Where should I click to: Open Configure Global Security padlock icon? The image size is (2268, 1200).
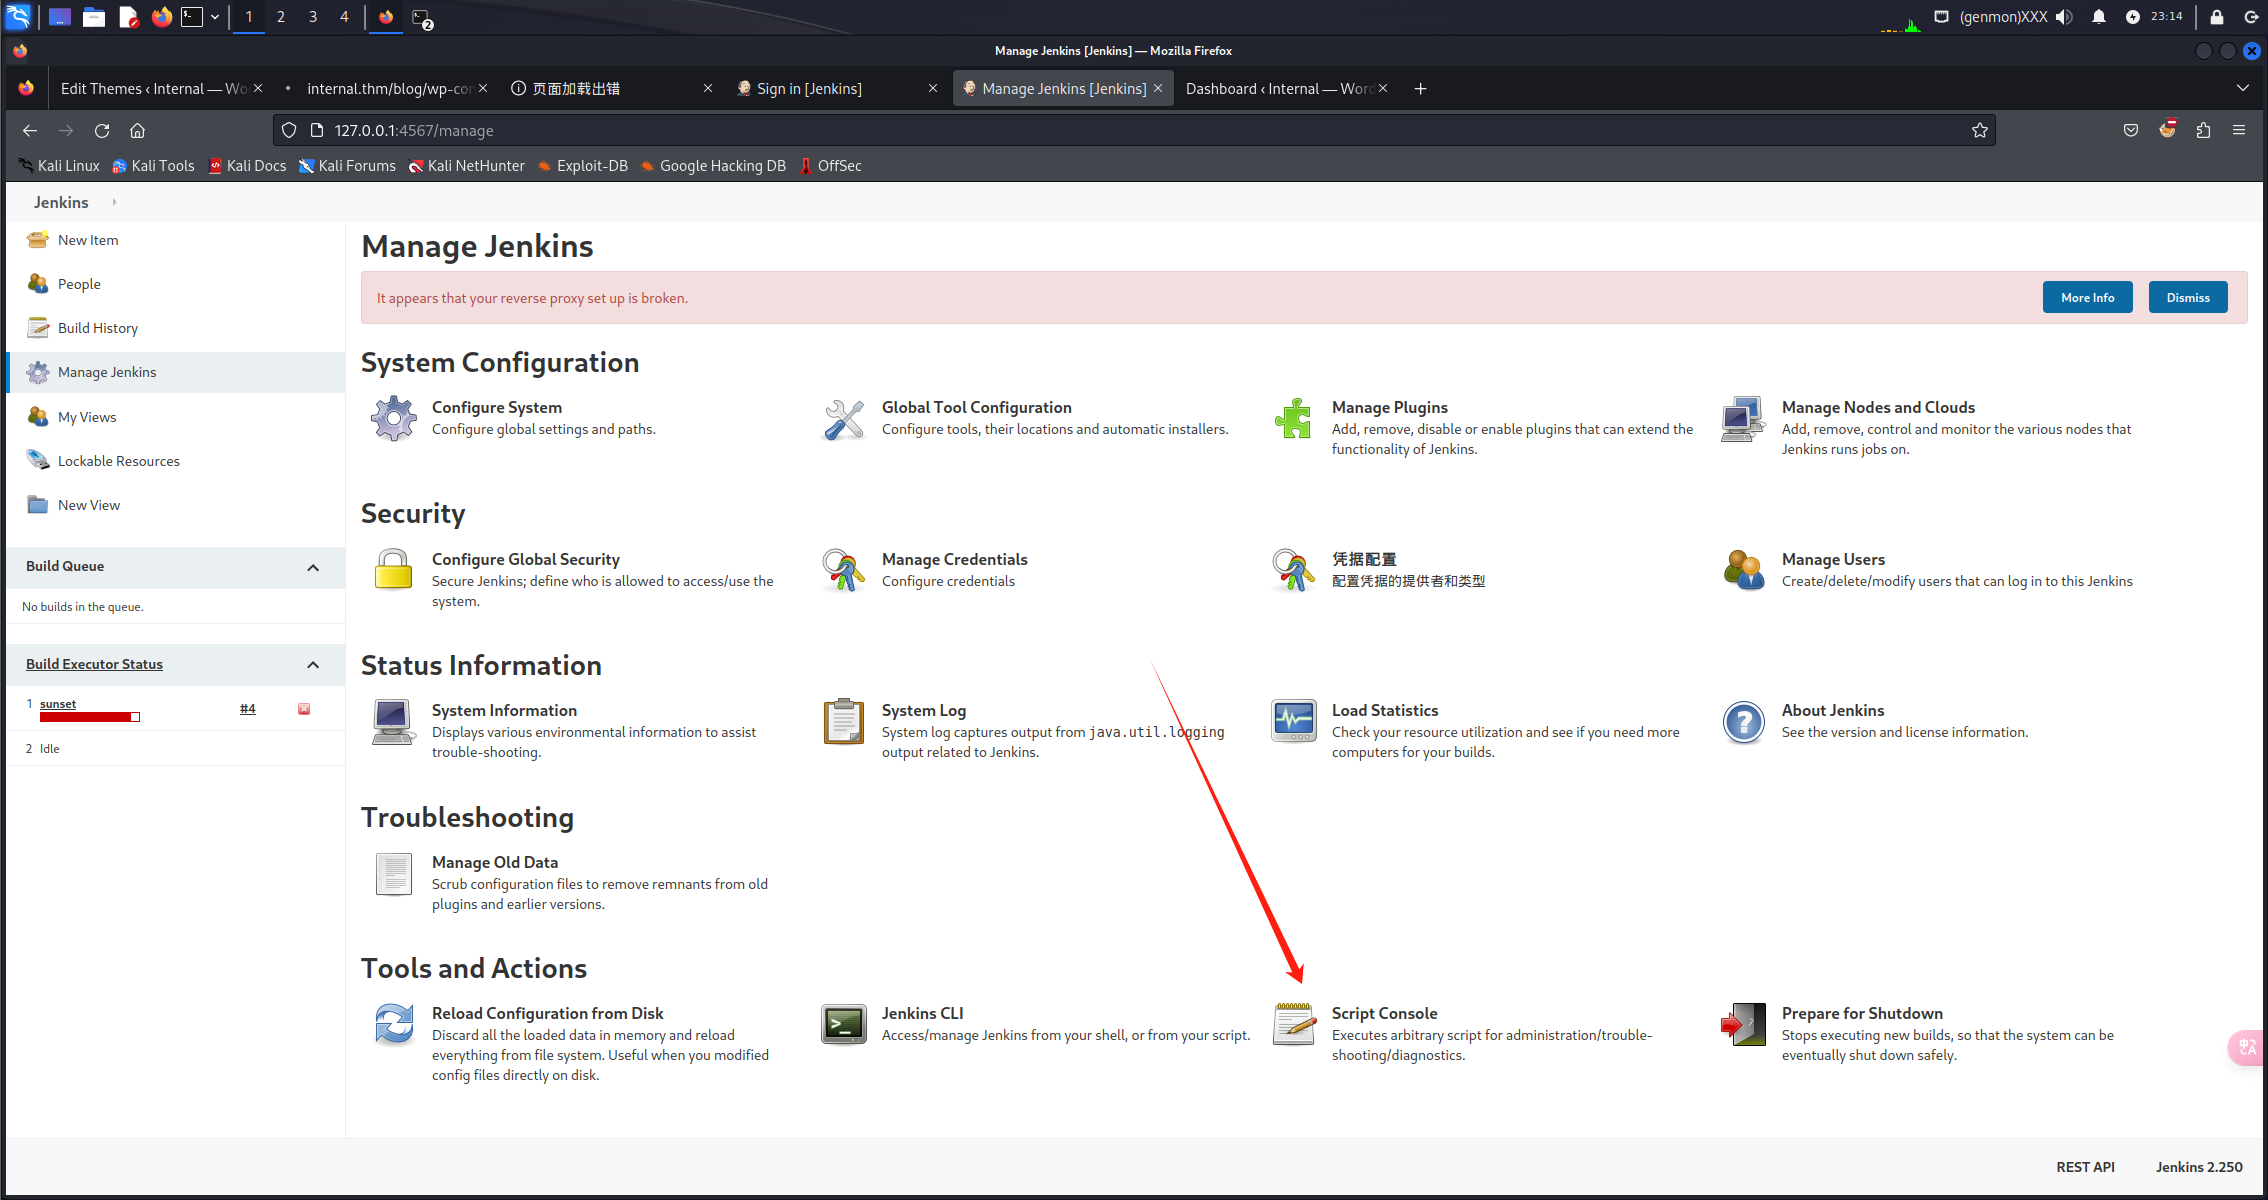(393, 570)
